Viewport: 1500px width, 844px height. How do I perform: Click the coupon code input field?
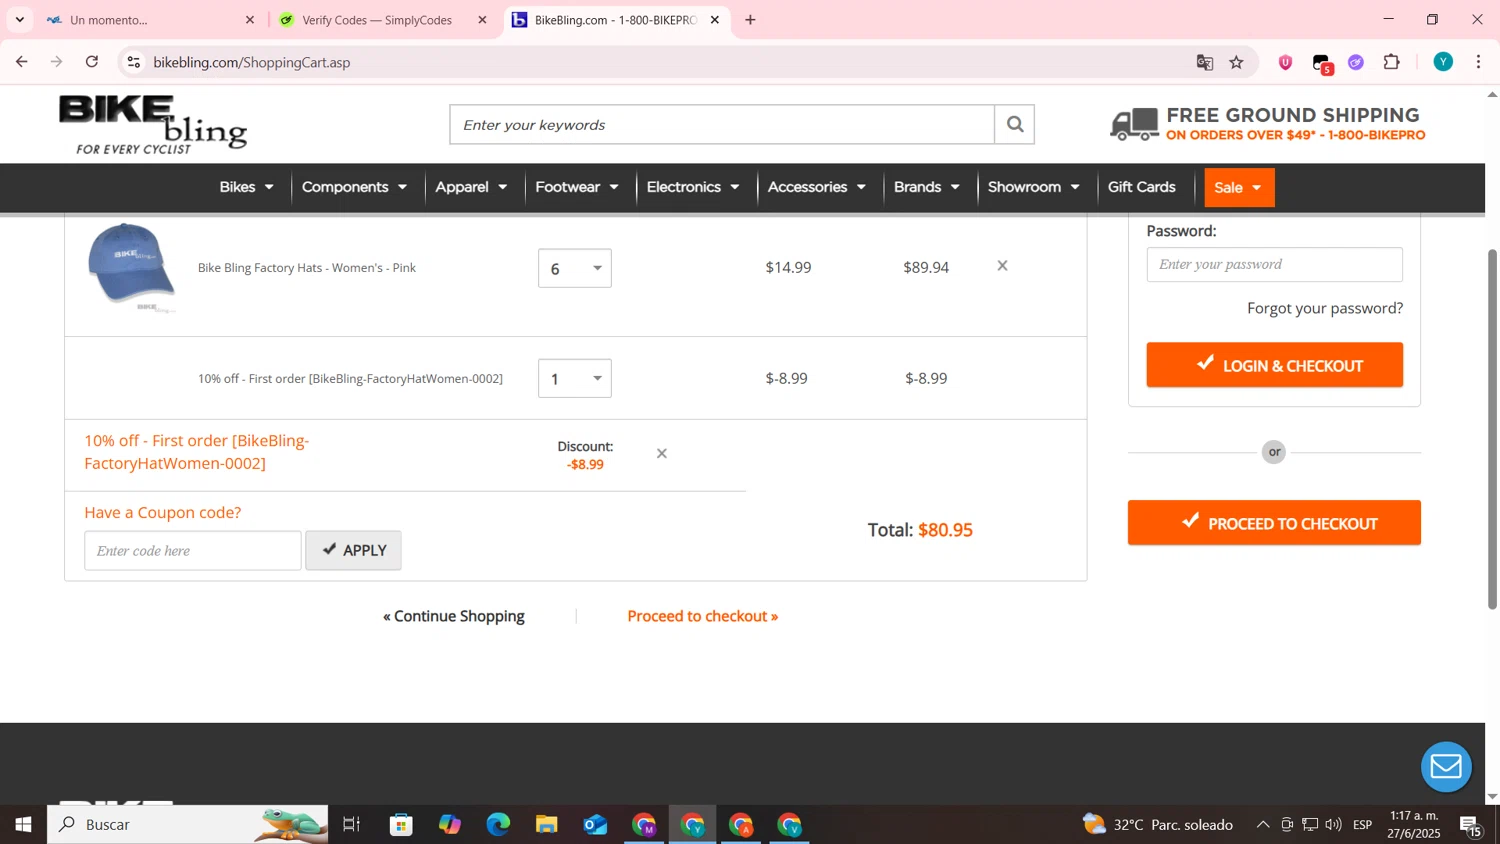(x=193, y=551)
